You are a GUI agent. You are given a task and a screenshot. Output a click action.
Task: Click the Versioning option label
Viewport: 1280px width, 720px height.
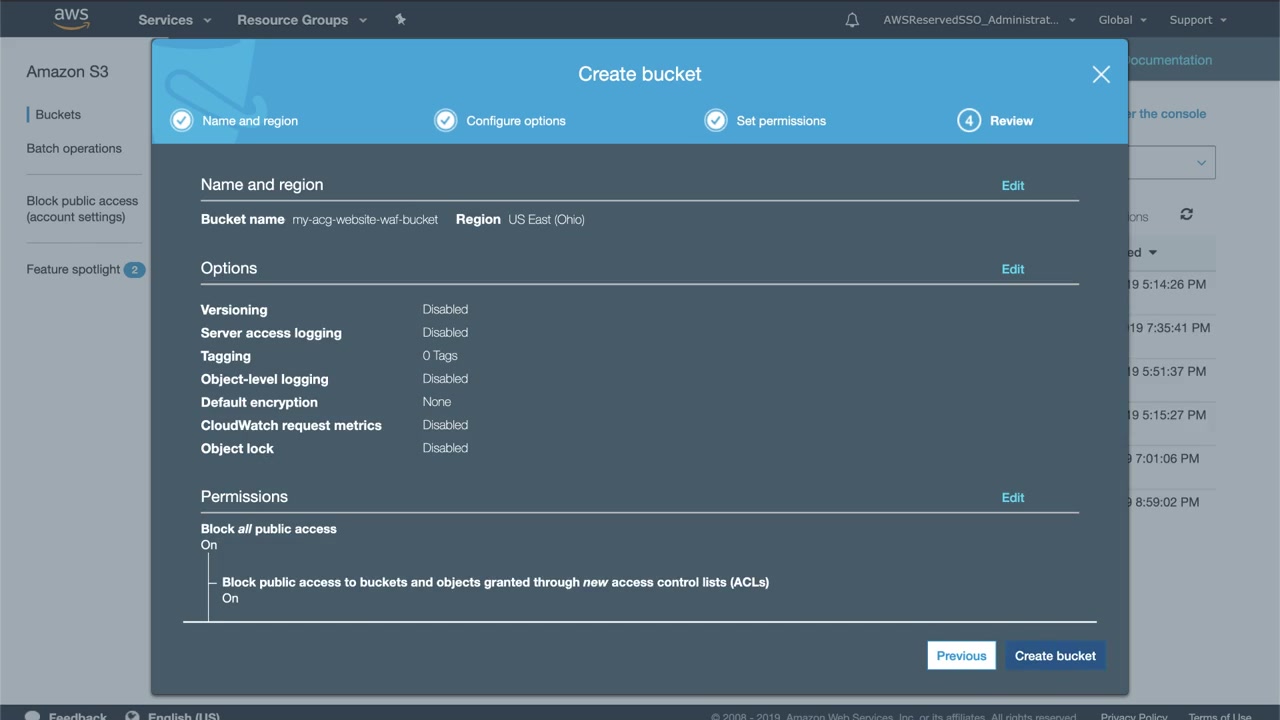click(234, 310)
